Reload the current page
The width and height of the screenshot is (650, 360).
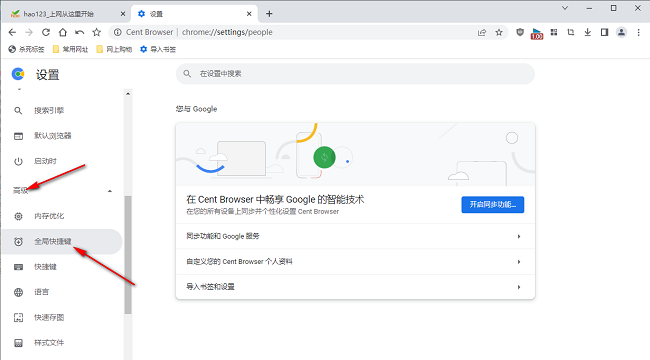point(46,32)
